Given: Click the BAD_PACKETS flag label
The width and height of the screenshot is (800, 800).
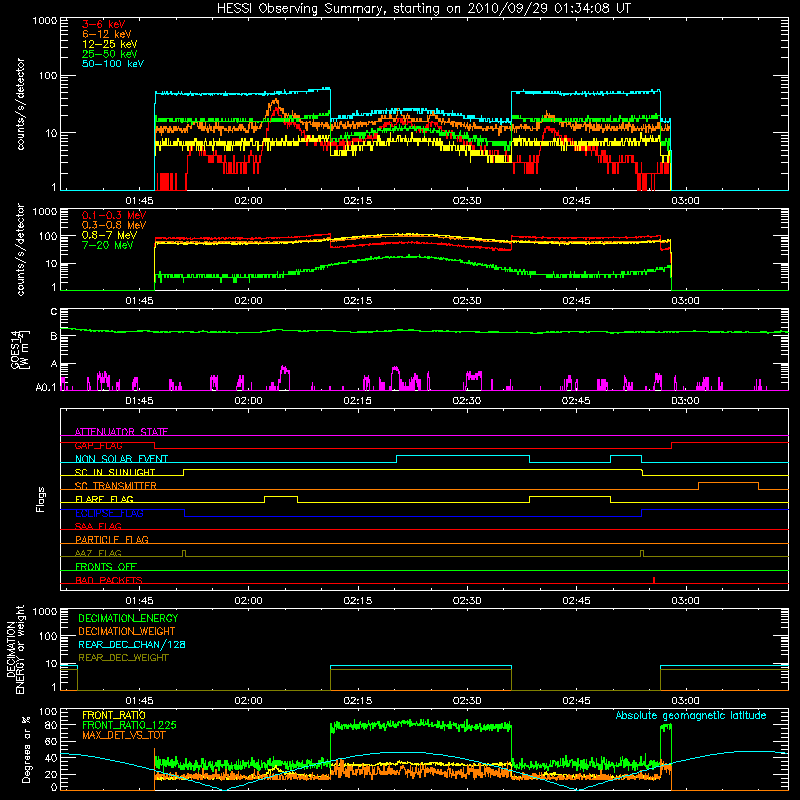Looking at the screenshot, I should click(x=109, y=580).
